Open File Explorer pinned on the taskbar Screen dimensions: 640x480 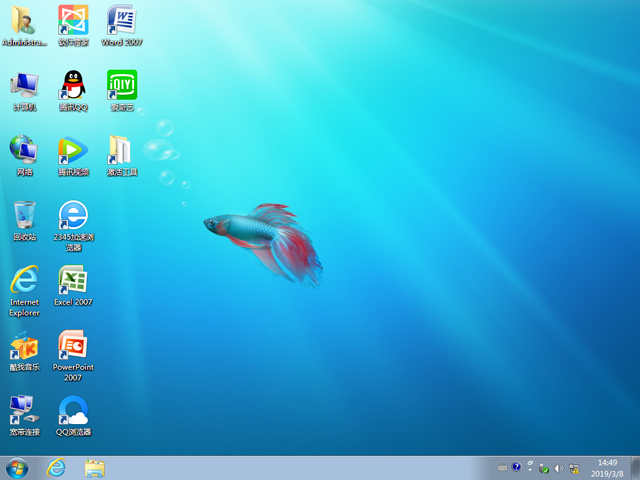[95, 468]
